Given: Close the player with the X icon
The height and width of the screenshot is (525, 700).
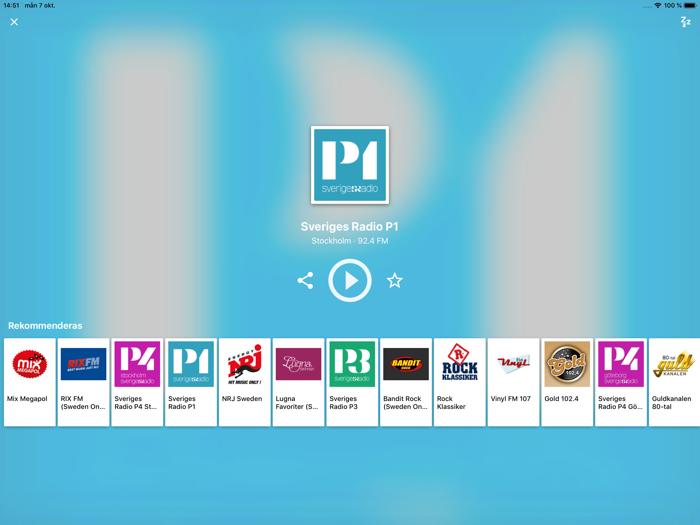Looking at the screenshot, I should click(14, 22).
